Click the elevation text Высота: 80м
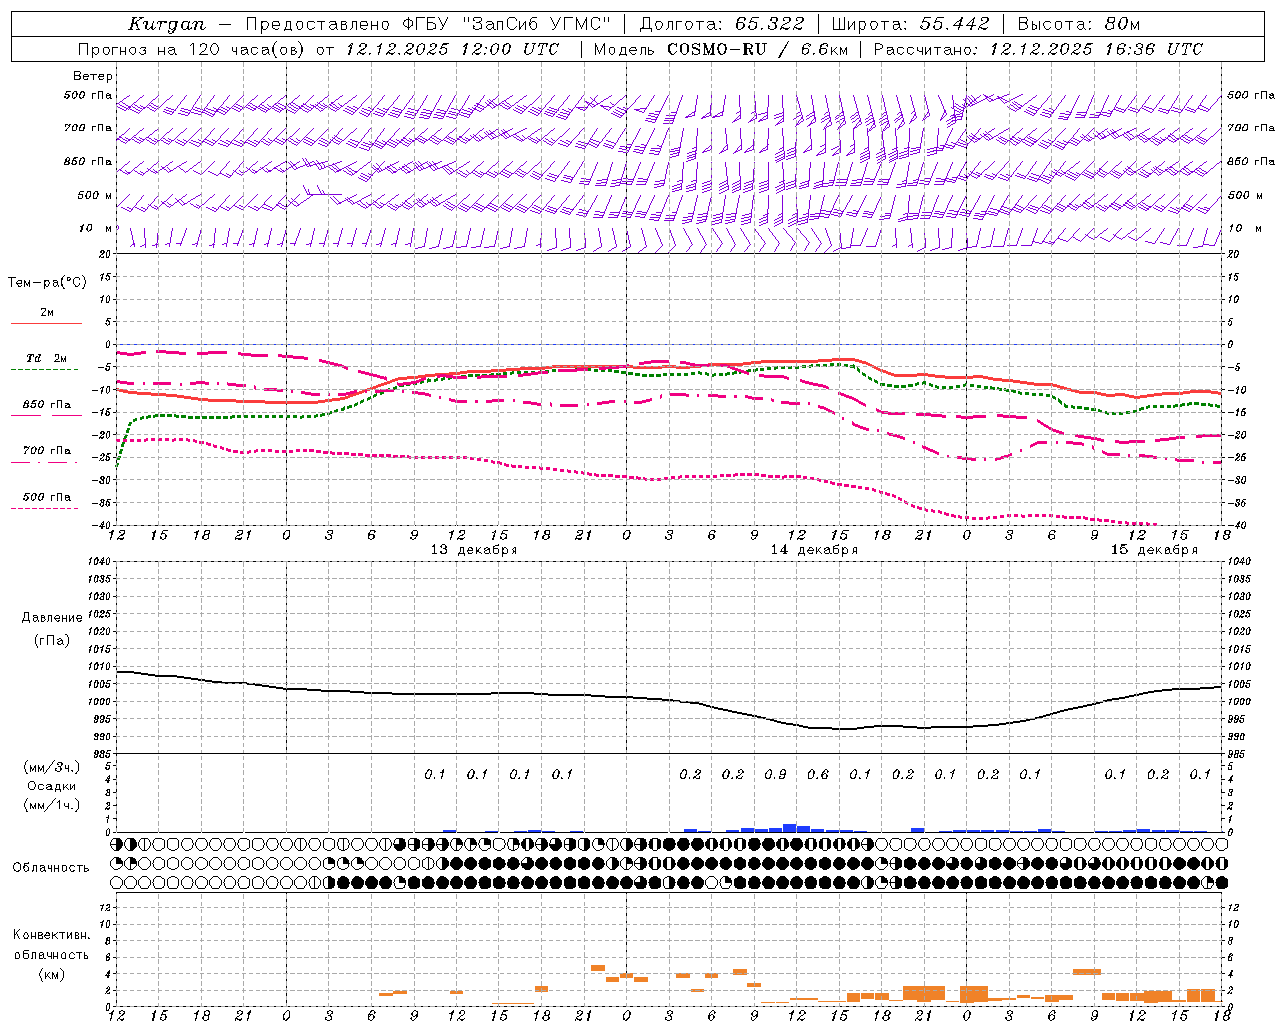 pos(1079,24)
